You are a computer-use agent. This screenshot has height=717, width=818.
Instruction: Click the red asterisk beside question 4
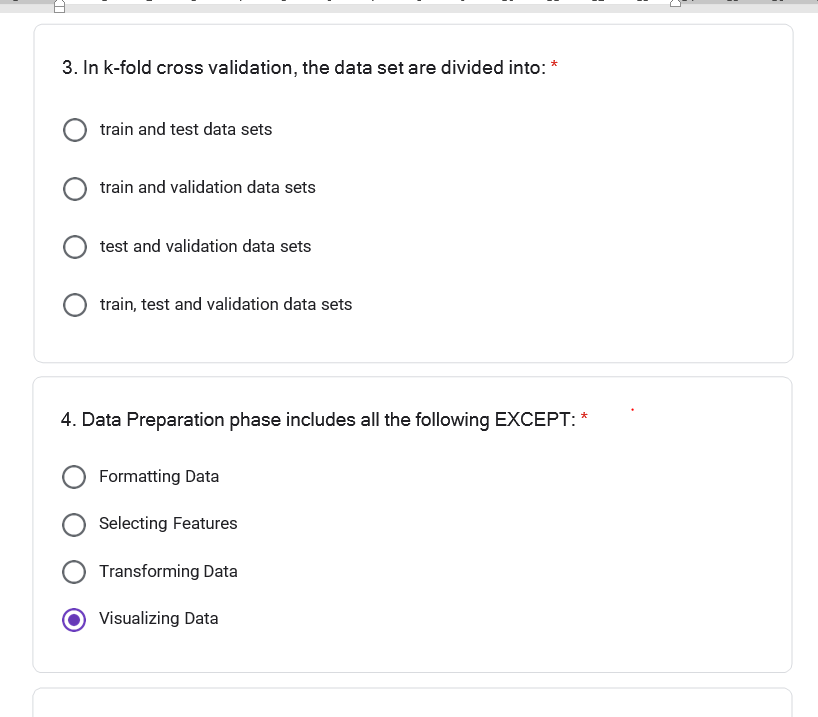[x=584, y=416]
